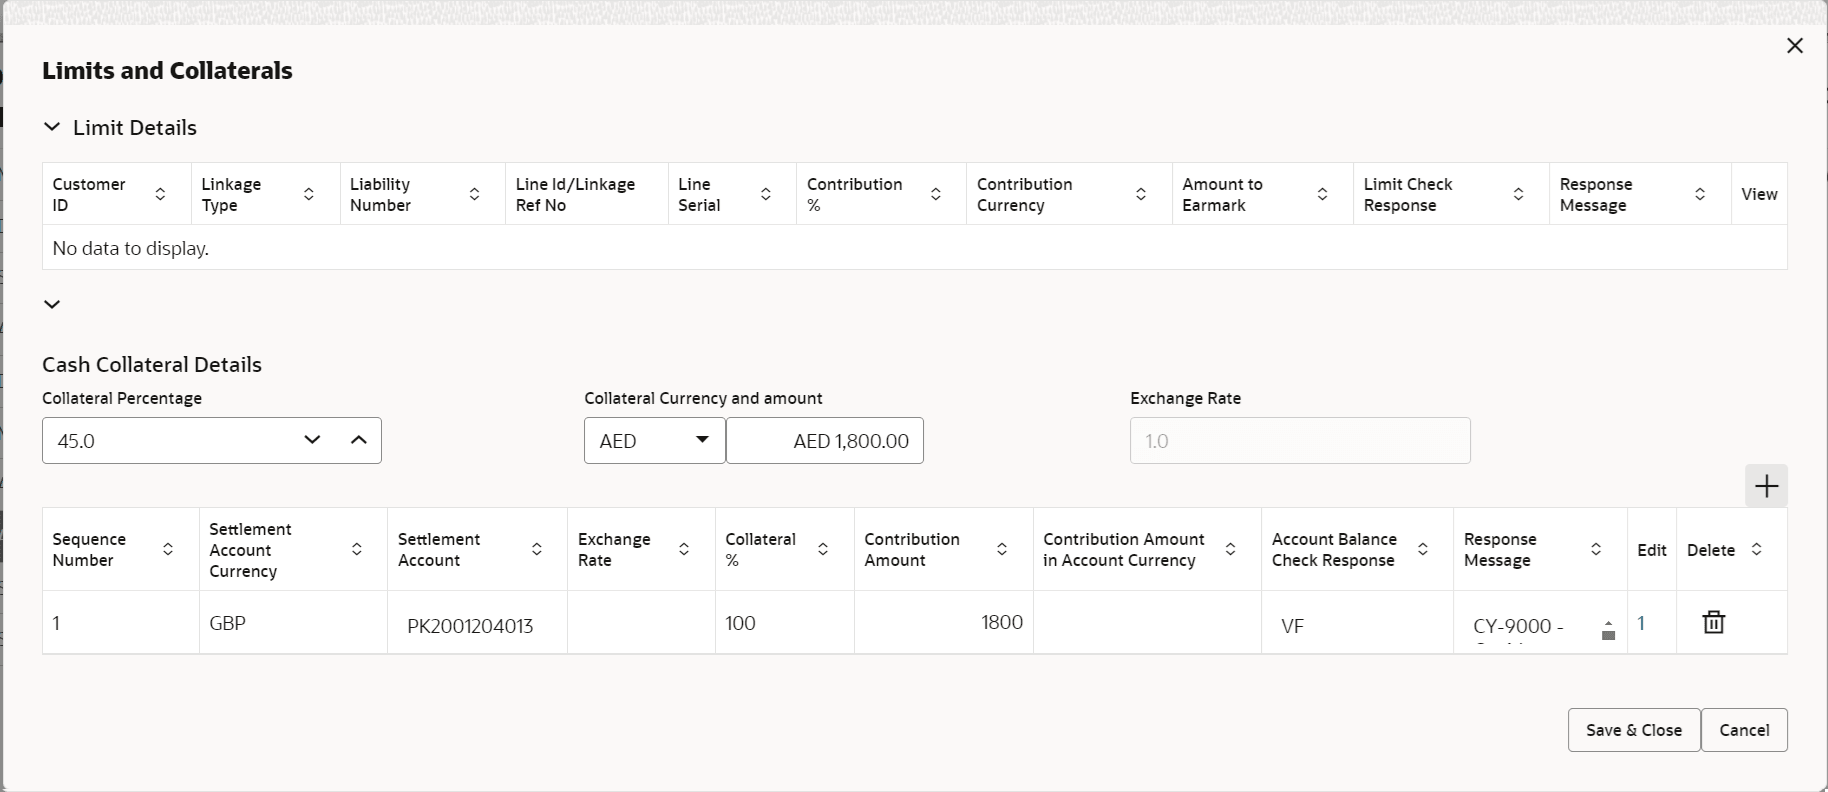This screenshot has height=792, width=1828.
Task: Click the Cancel button
Action: 1744,730
